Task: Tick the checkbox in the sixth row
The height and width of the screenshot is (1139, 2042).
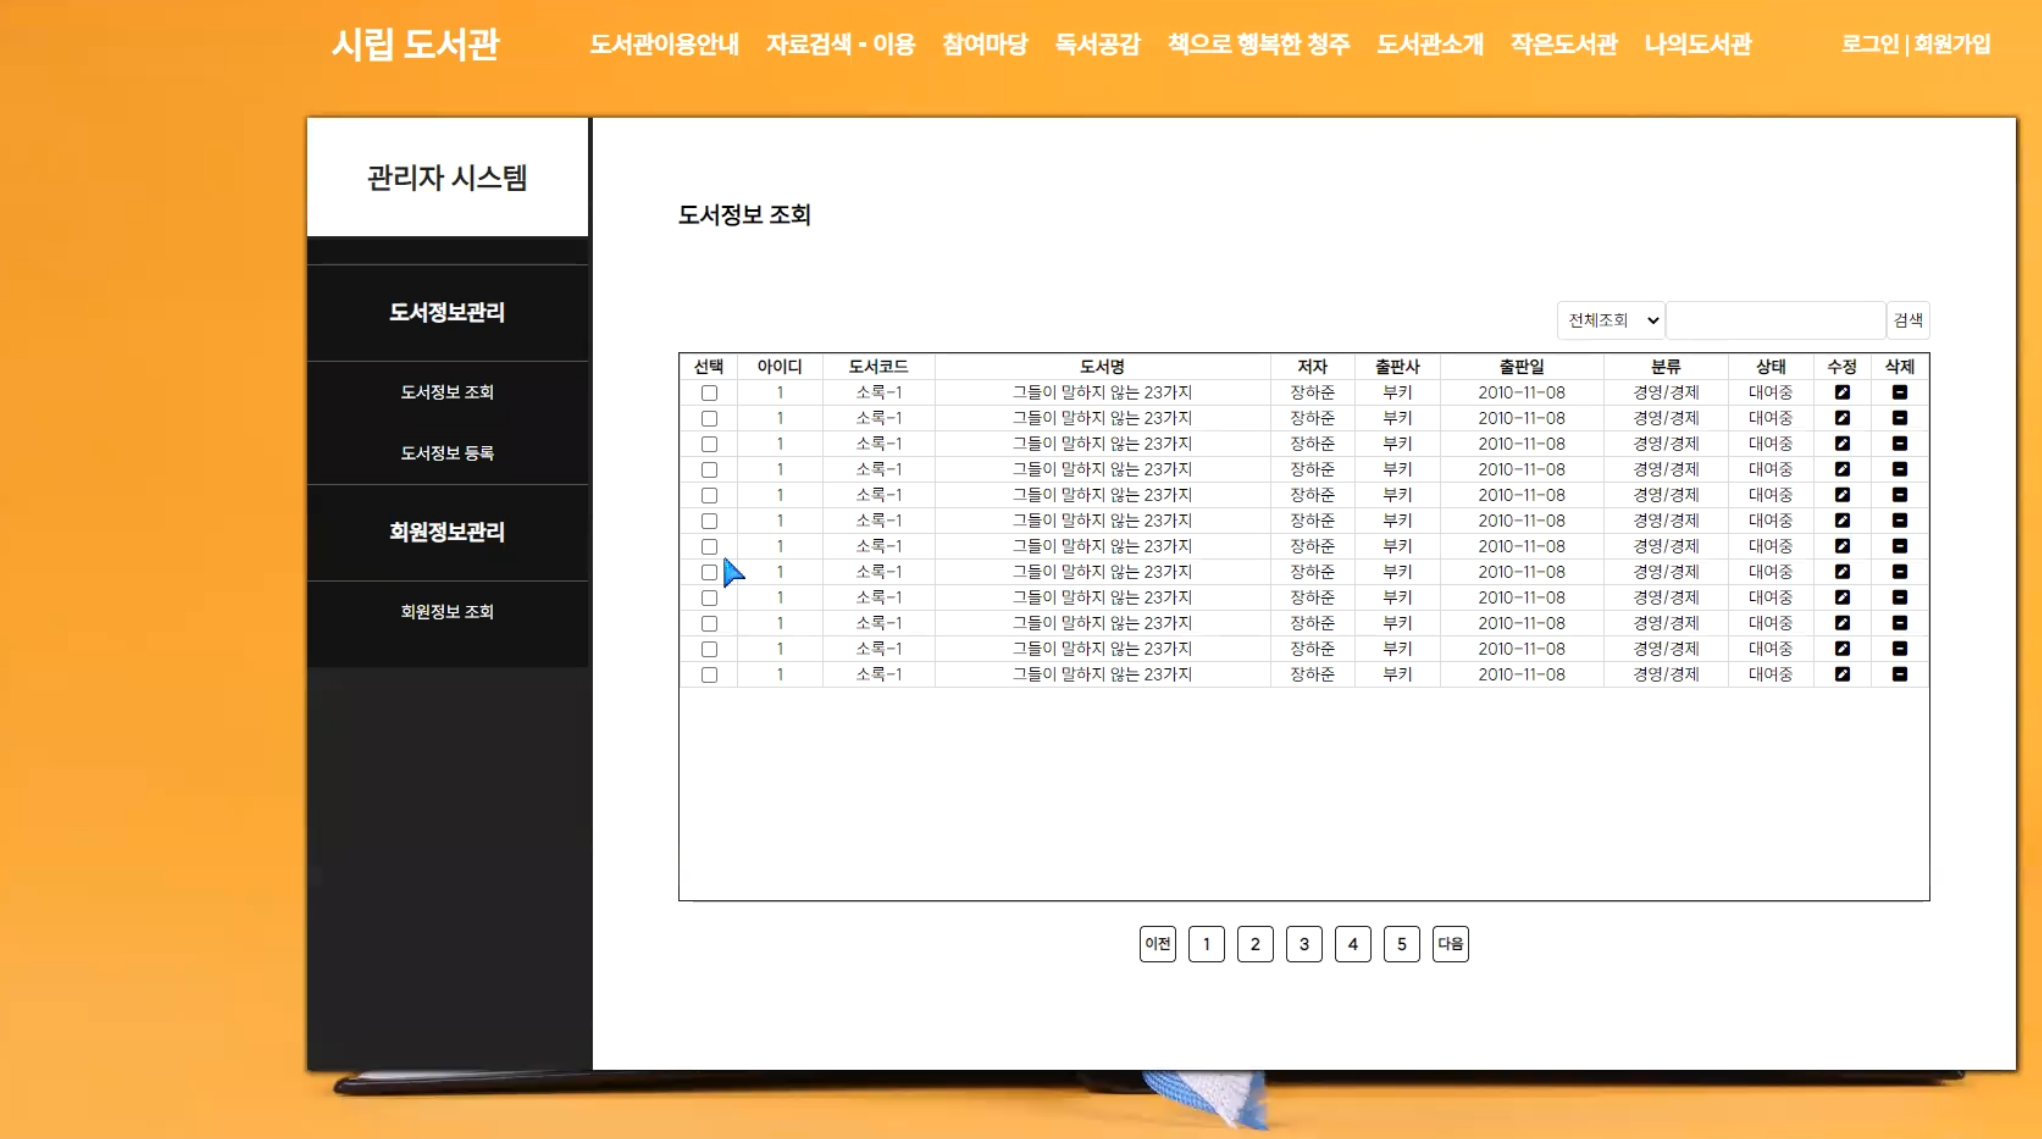Action: pyautogui.click(x=709, y=521)
